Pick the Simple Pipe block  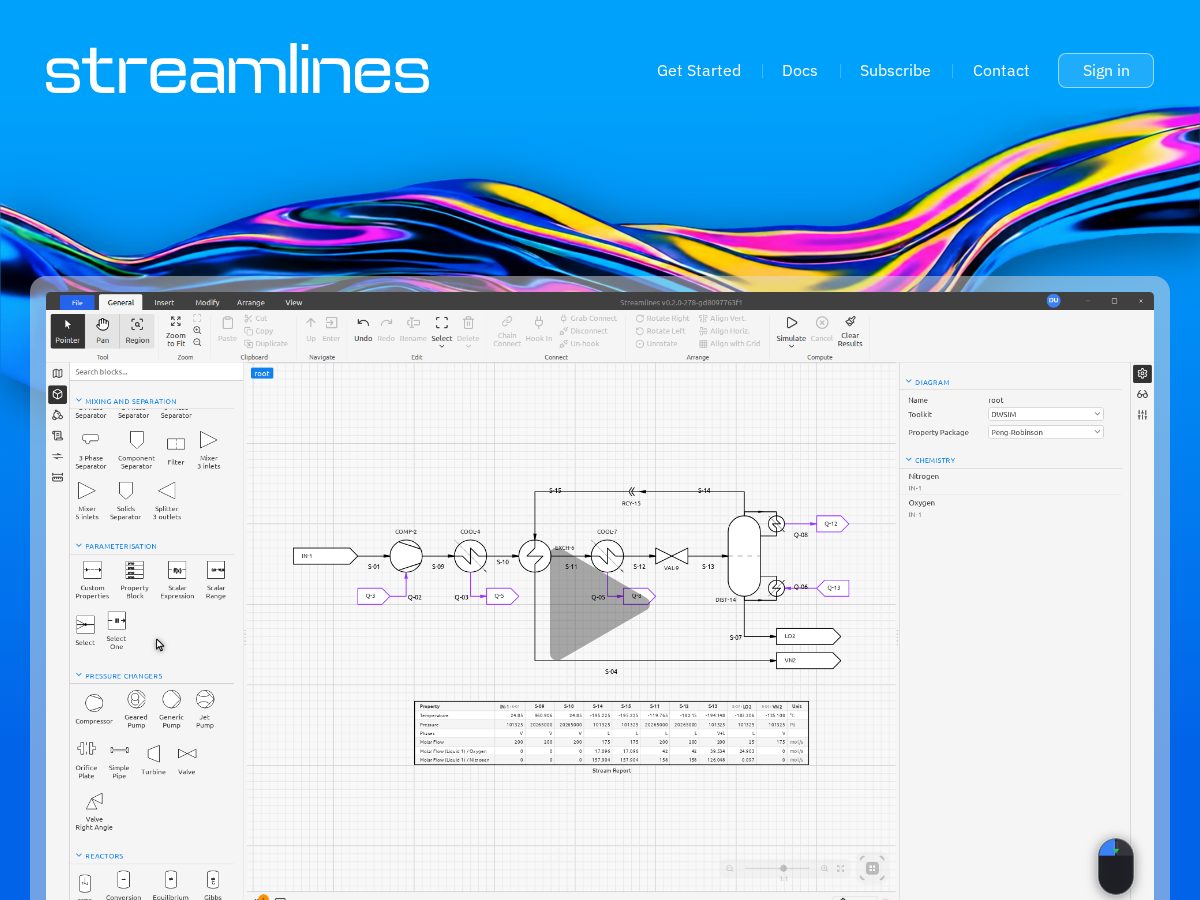point(119,760)
